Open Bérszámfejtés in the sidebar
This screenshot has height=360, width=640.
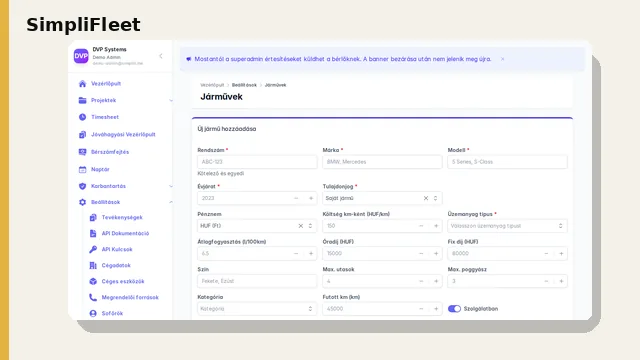(x=110, y=152)
